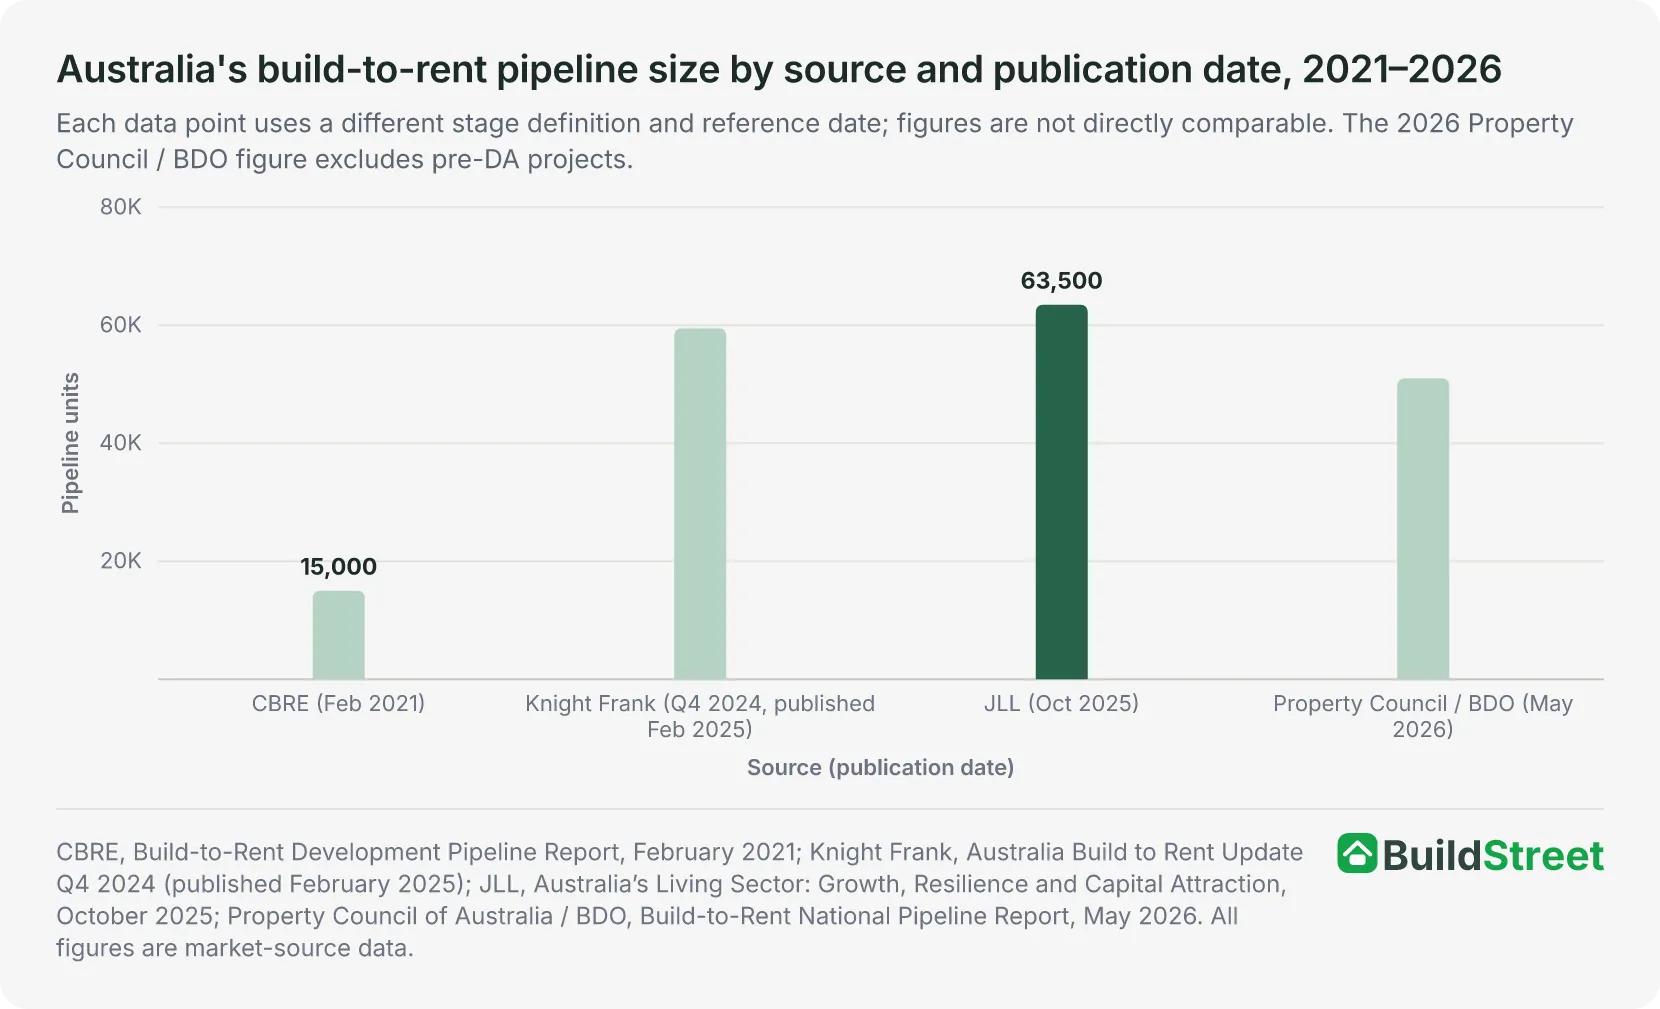Click the 'JLL (Oct 2025)' axis label

tap(1061, 703)
